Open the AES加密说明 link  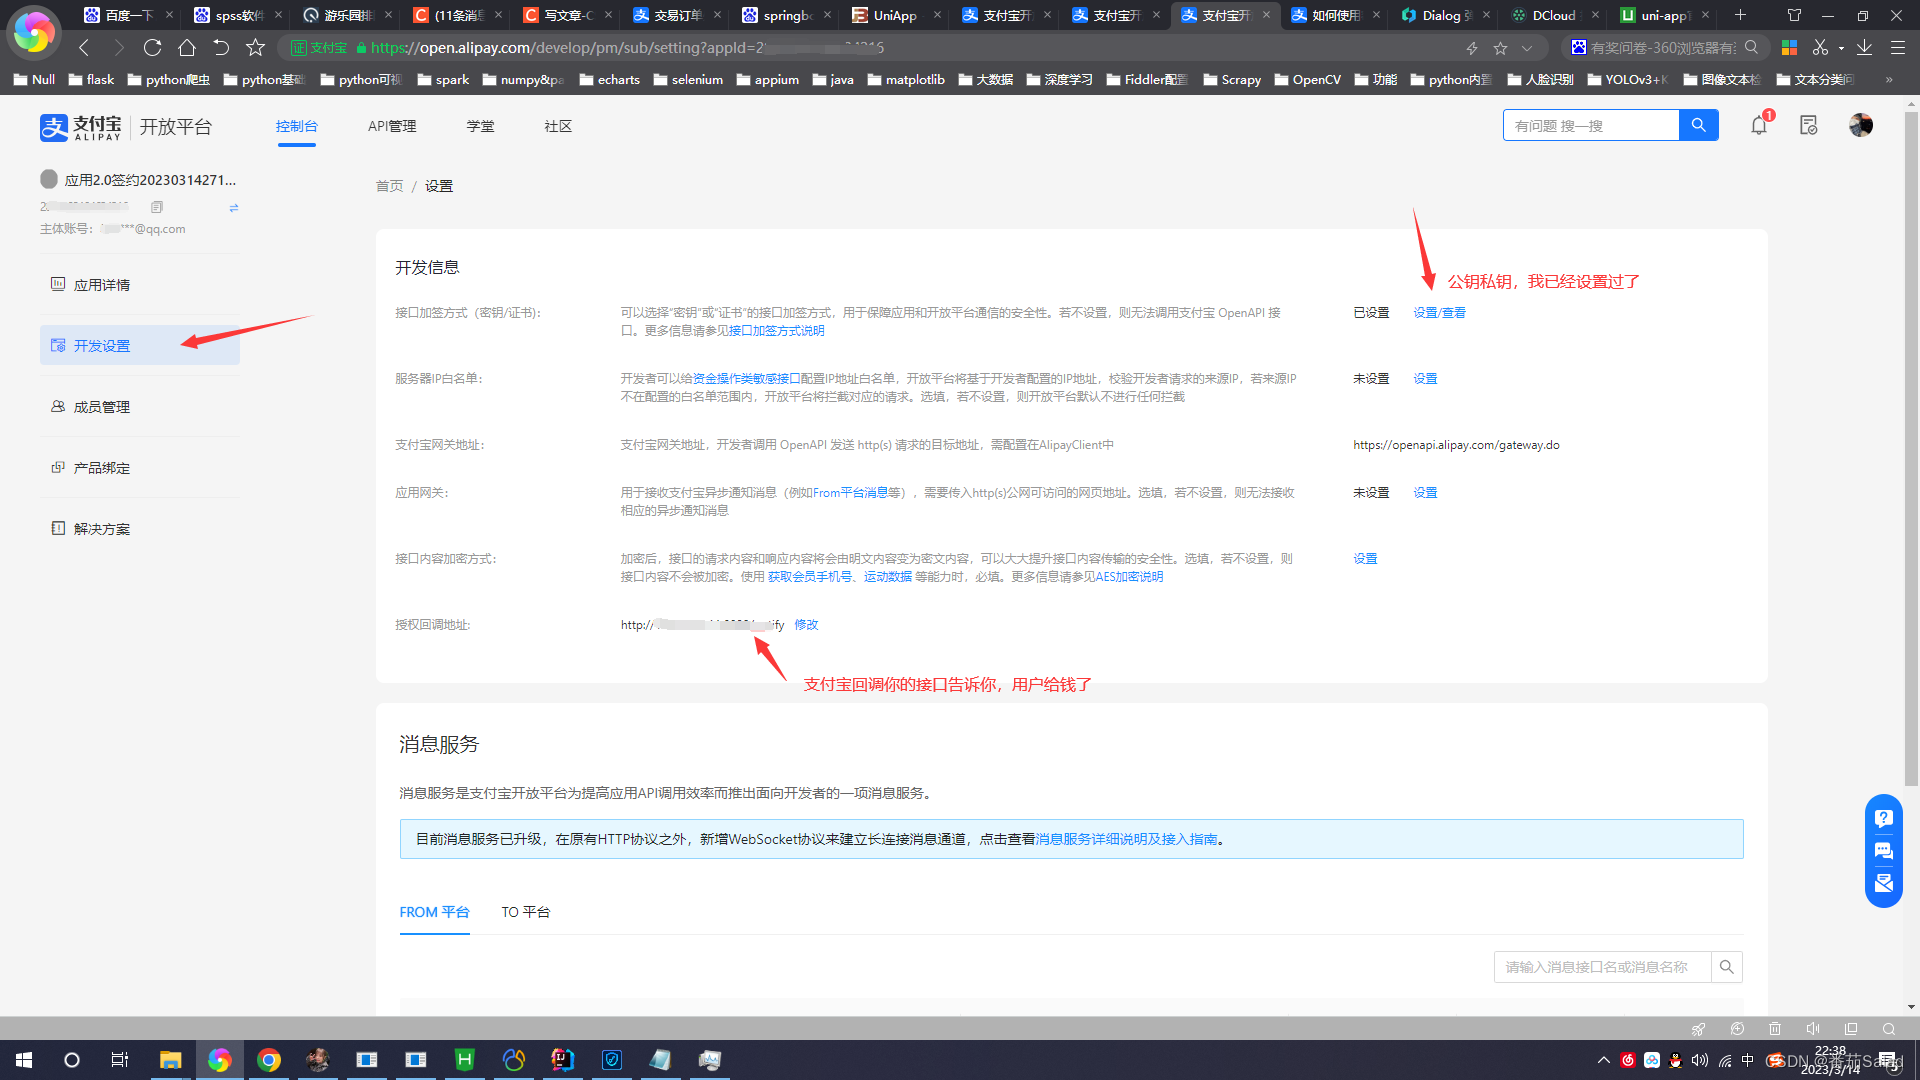click(x=1129, y=577)
